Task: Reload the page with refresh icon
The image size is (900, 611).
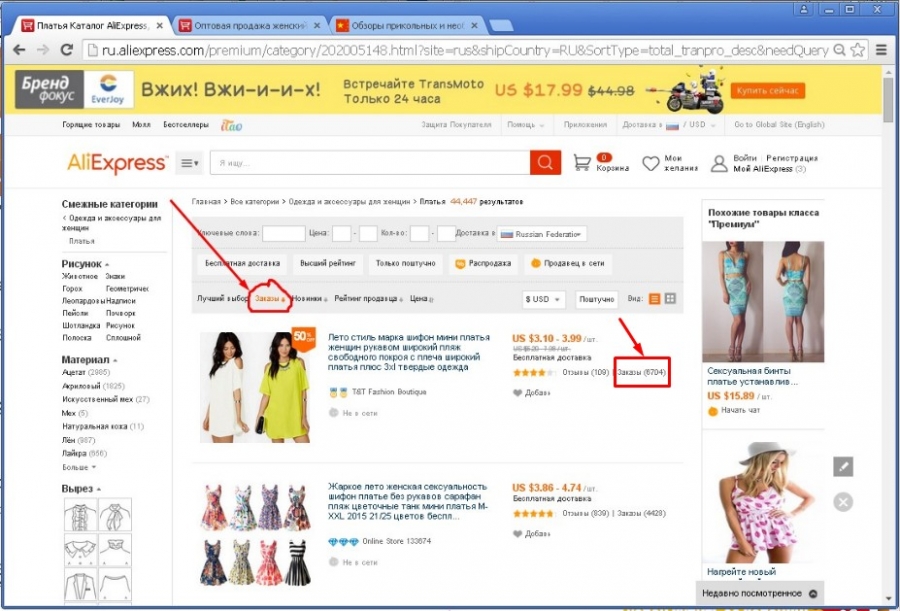Action: click(67, 50)
